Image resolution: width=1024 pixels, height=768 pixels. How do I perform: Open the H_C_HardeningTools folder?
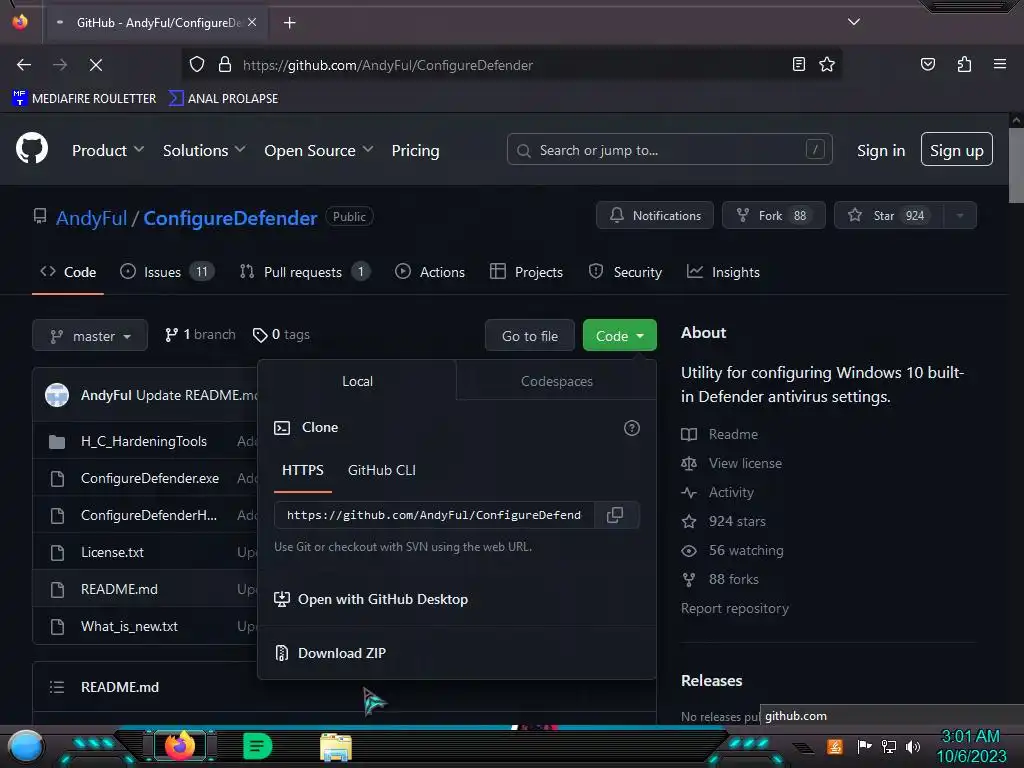(x=144, y=441)
